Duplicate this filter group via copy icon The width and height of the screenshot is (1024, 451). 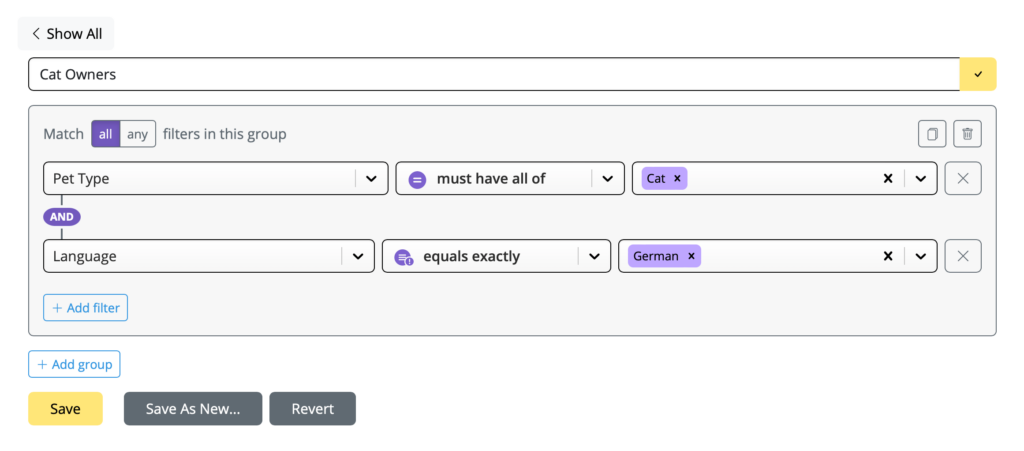(932, 134)
